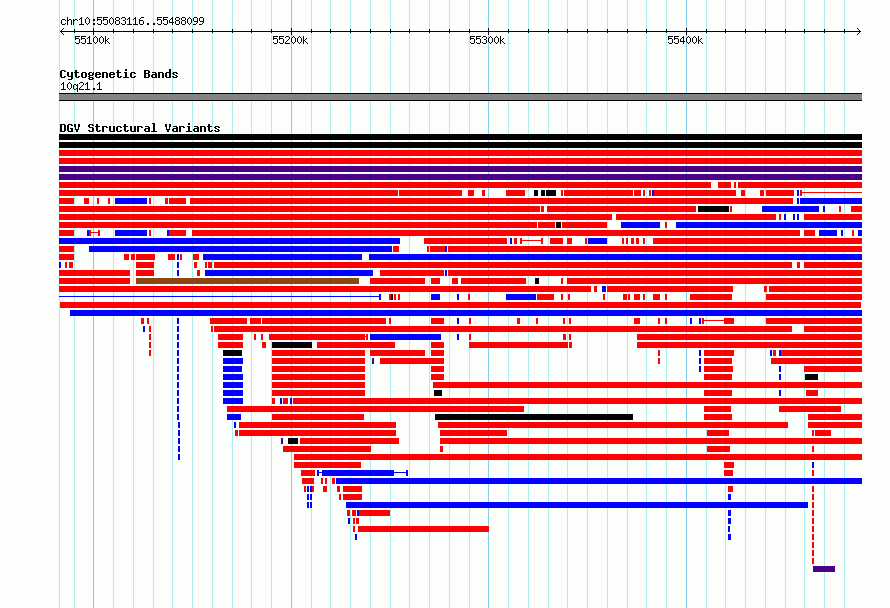Viewport: 890px width, 608px height.
Task: Click the right arrow on the coordinate ruler
Action: (x=859, y=32)
